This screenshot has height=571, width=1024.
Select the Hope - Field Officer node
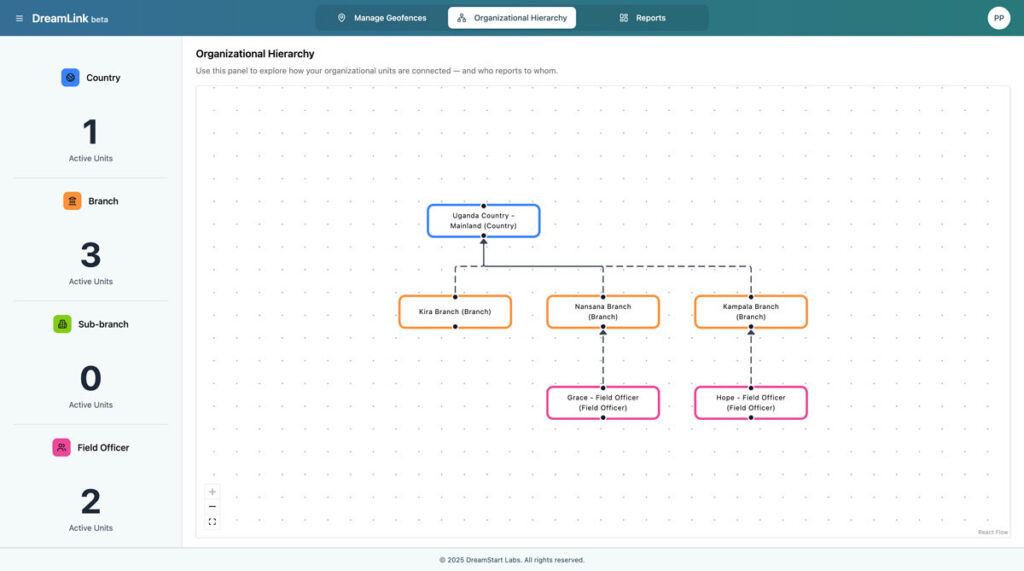(x=751, y=402)
